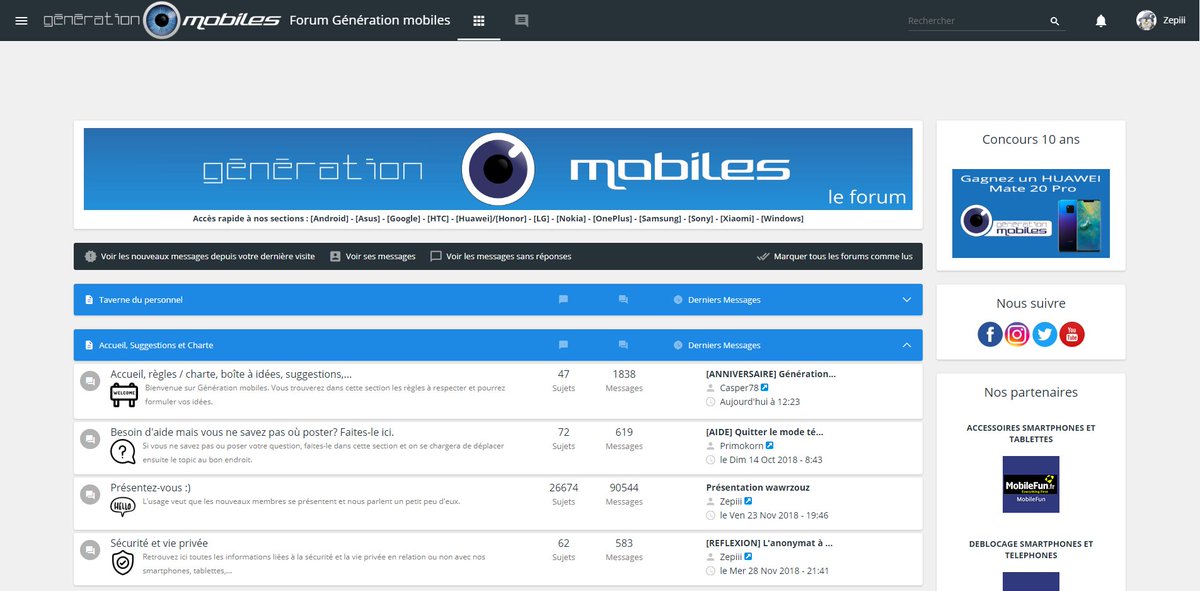The height and width of the screenshot is (591, 1200).
Task: Open the Sécurité et vie privée forum
Action: tap(159, 543)
